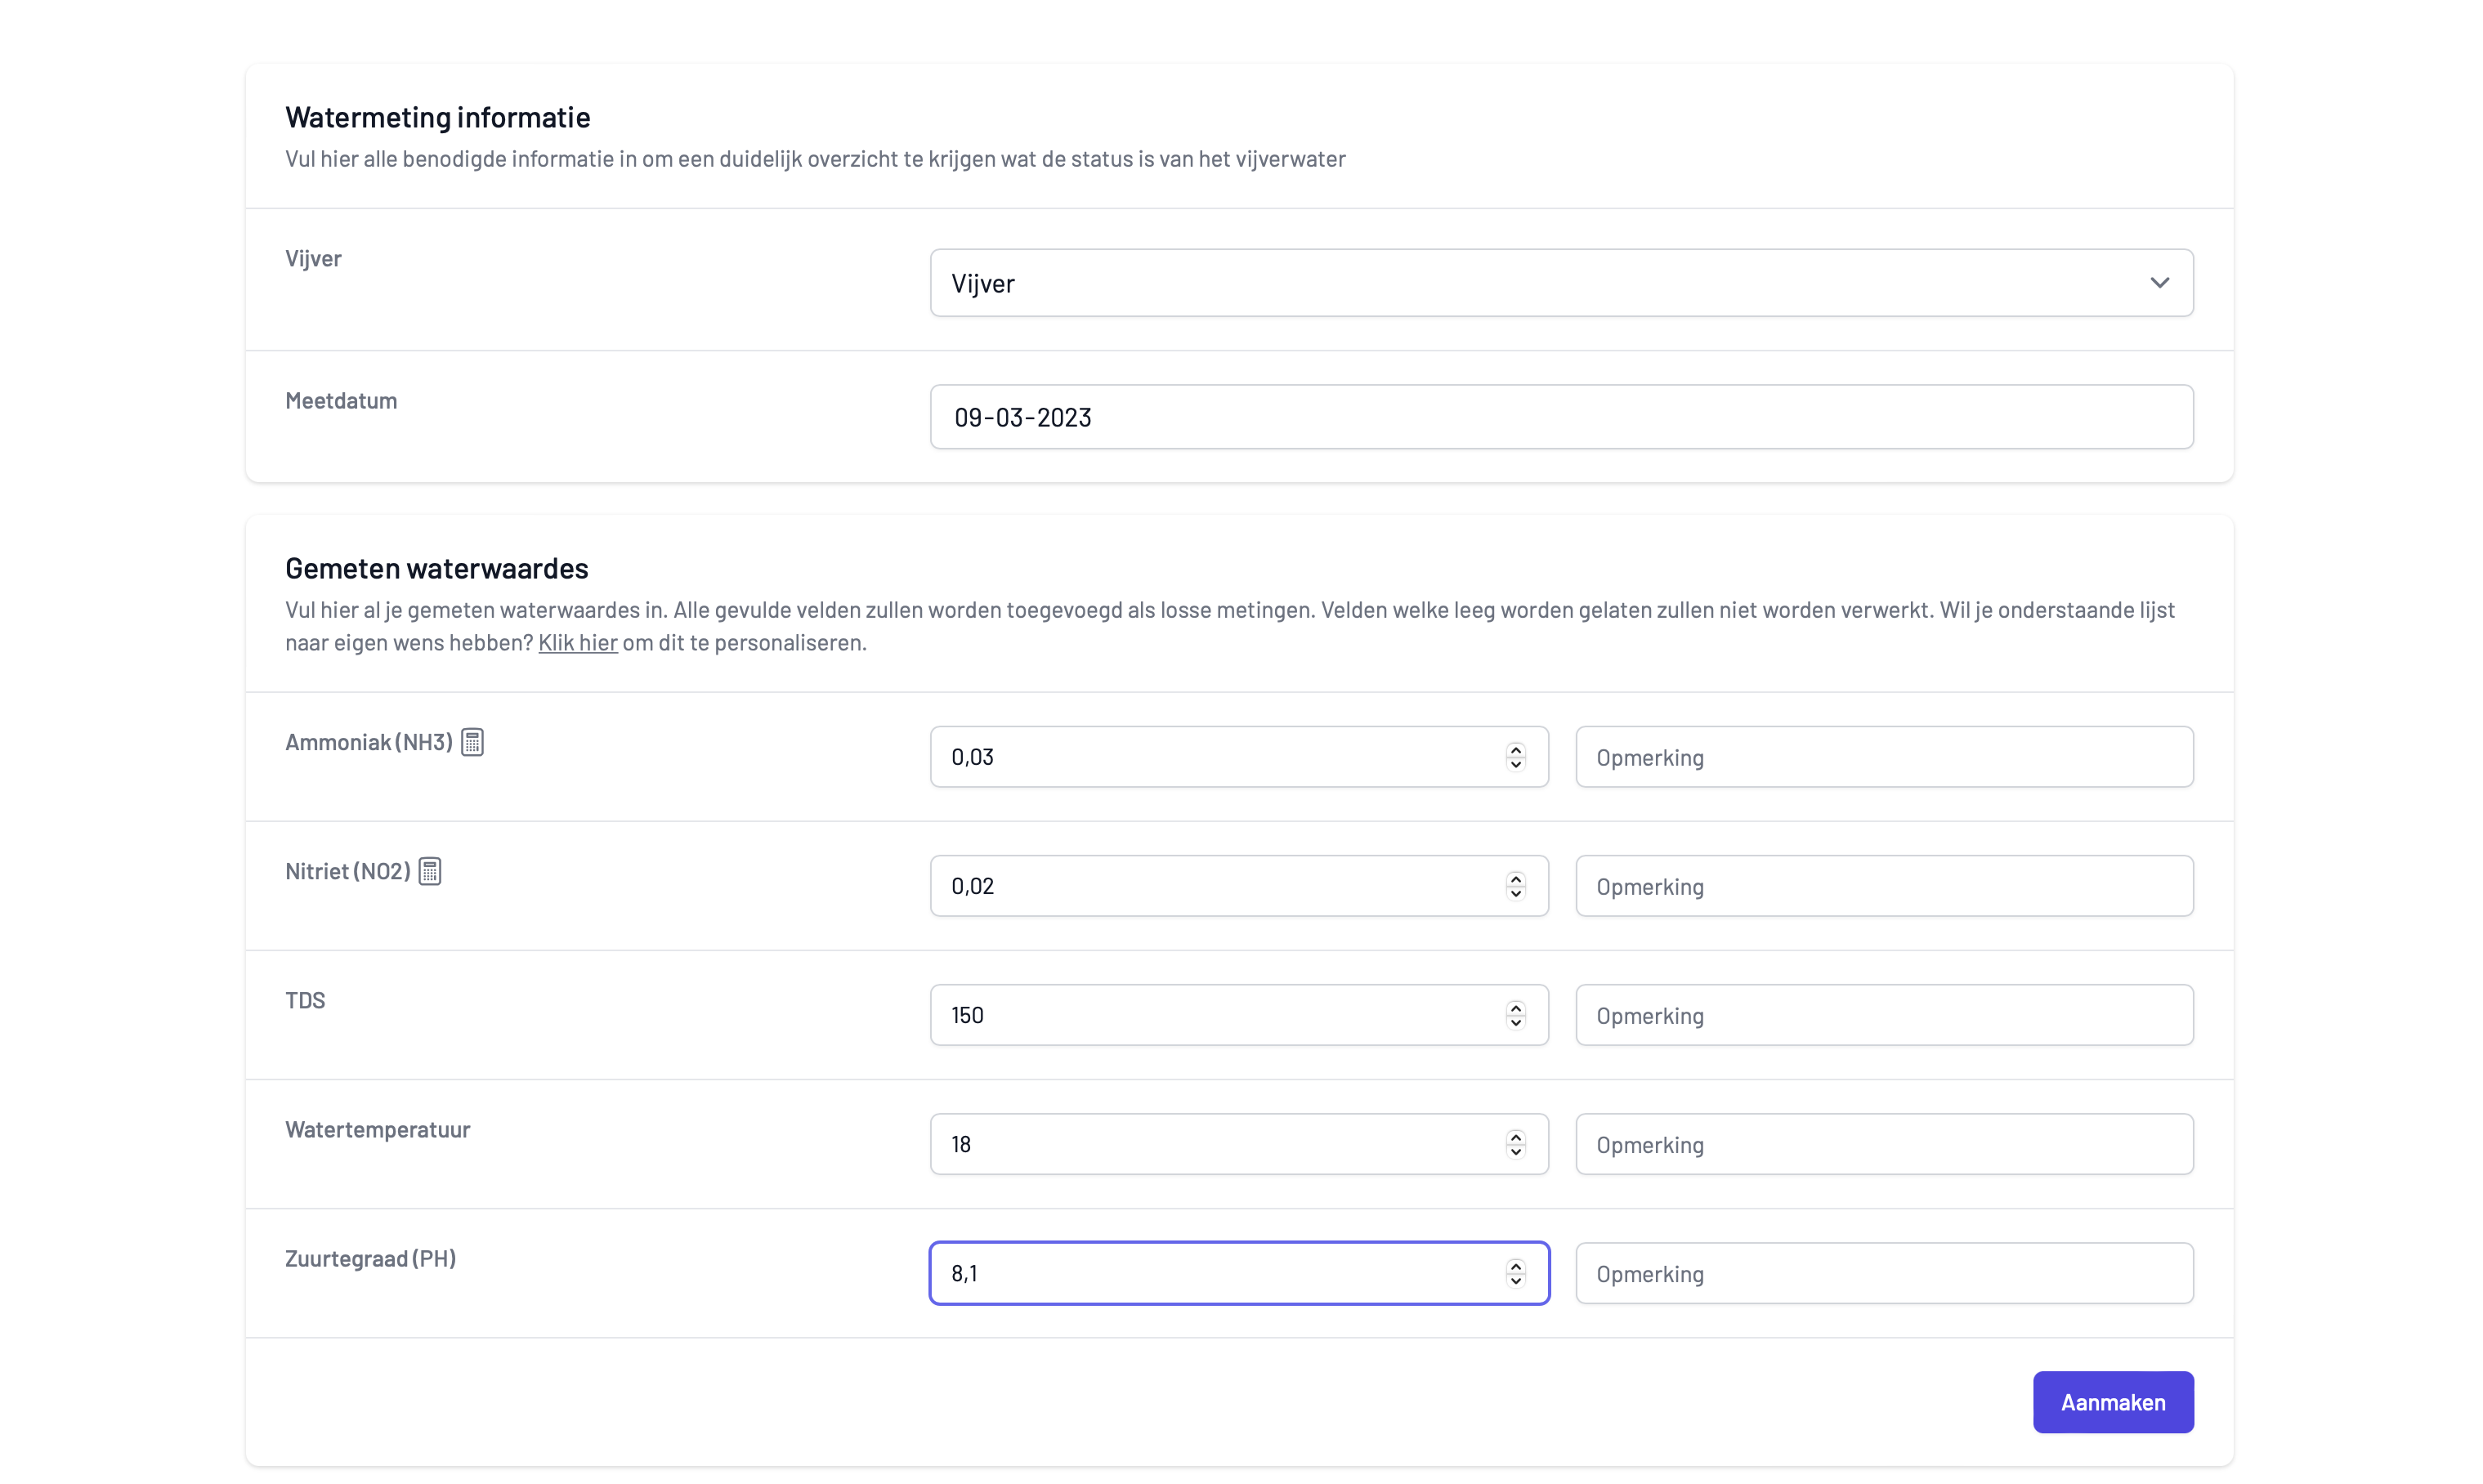
Task: Select the 'Nitriet (NO2)' label text
Action: (348, 871)
